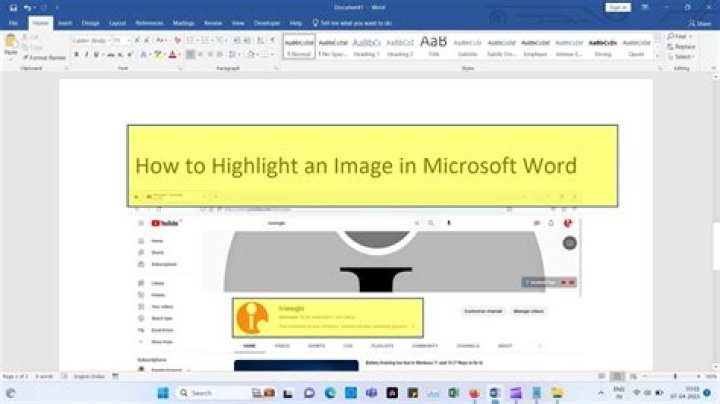Image resolution: width=720 pixels, height=404 pixels.
Task: Apply the Heading 2 style
Action: click(x=400, y=47)
